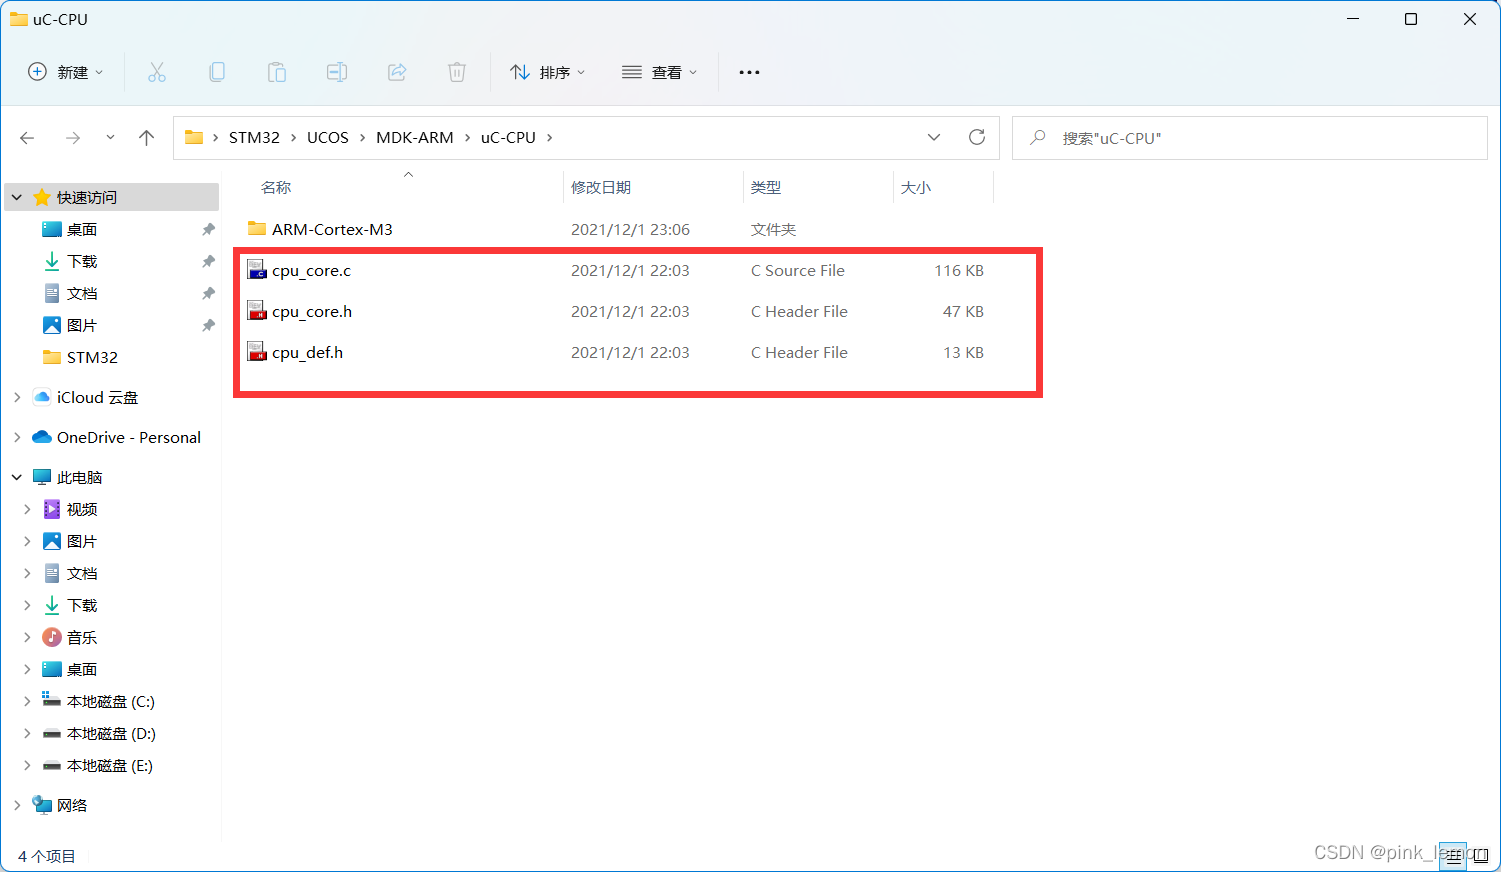This screenshot has width=1501, height=872.
Task: Click the Copy icon in the toolbar
Action: (217, 71)
